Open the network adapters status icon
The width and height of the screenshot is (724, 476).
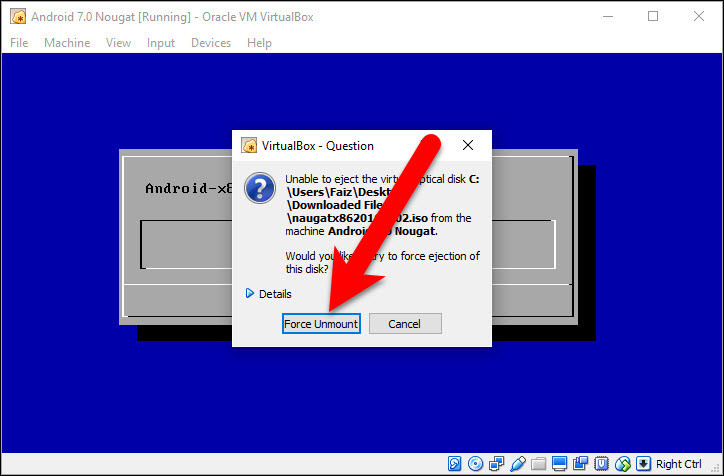497,464
